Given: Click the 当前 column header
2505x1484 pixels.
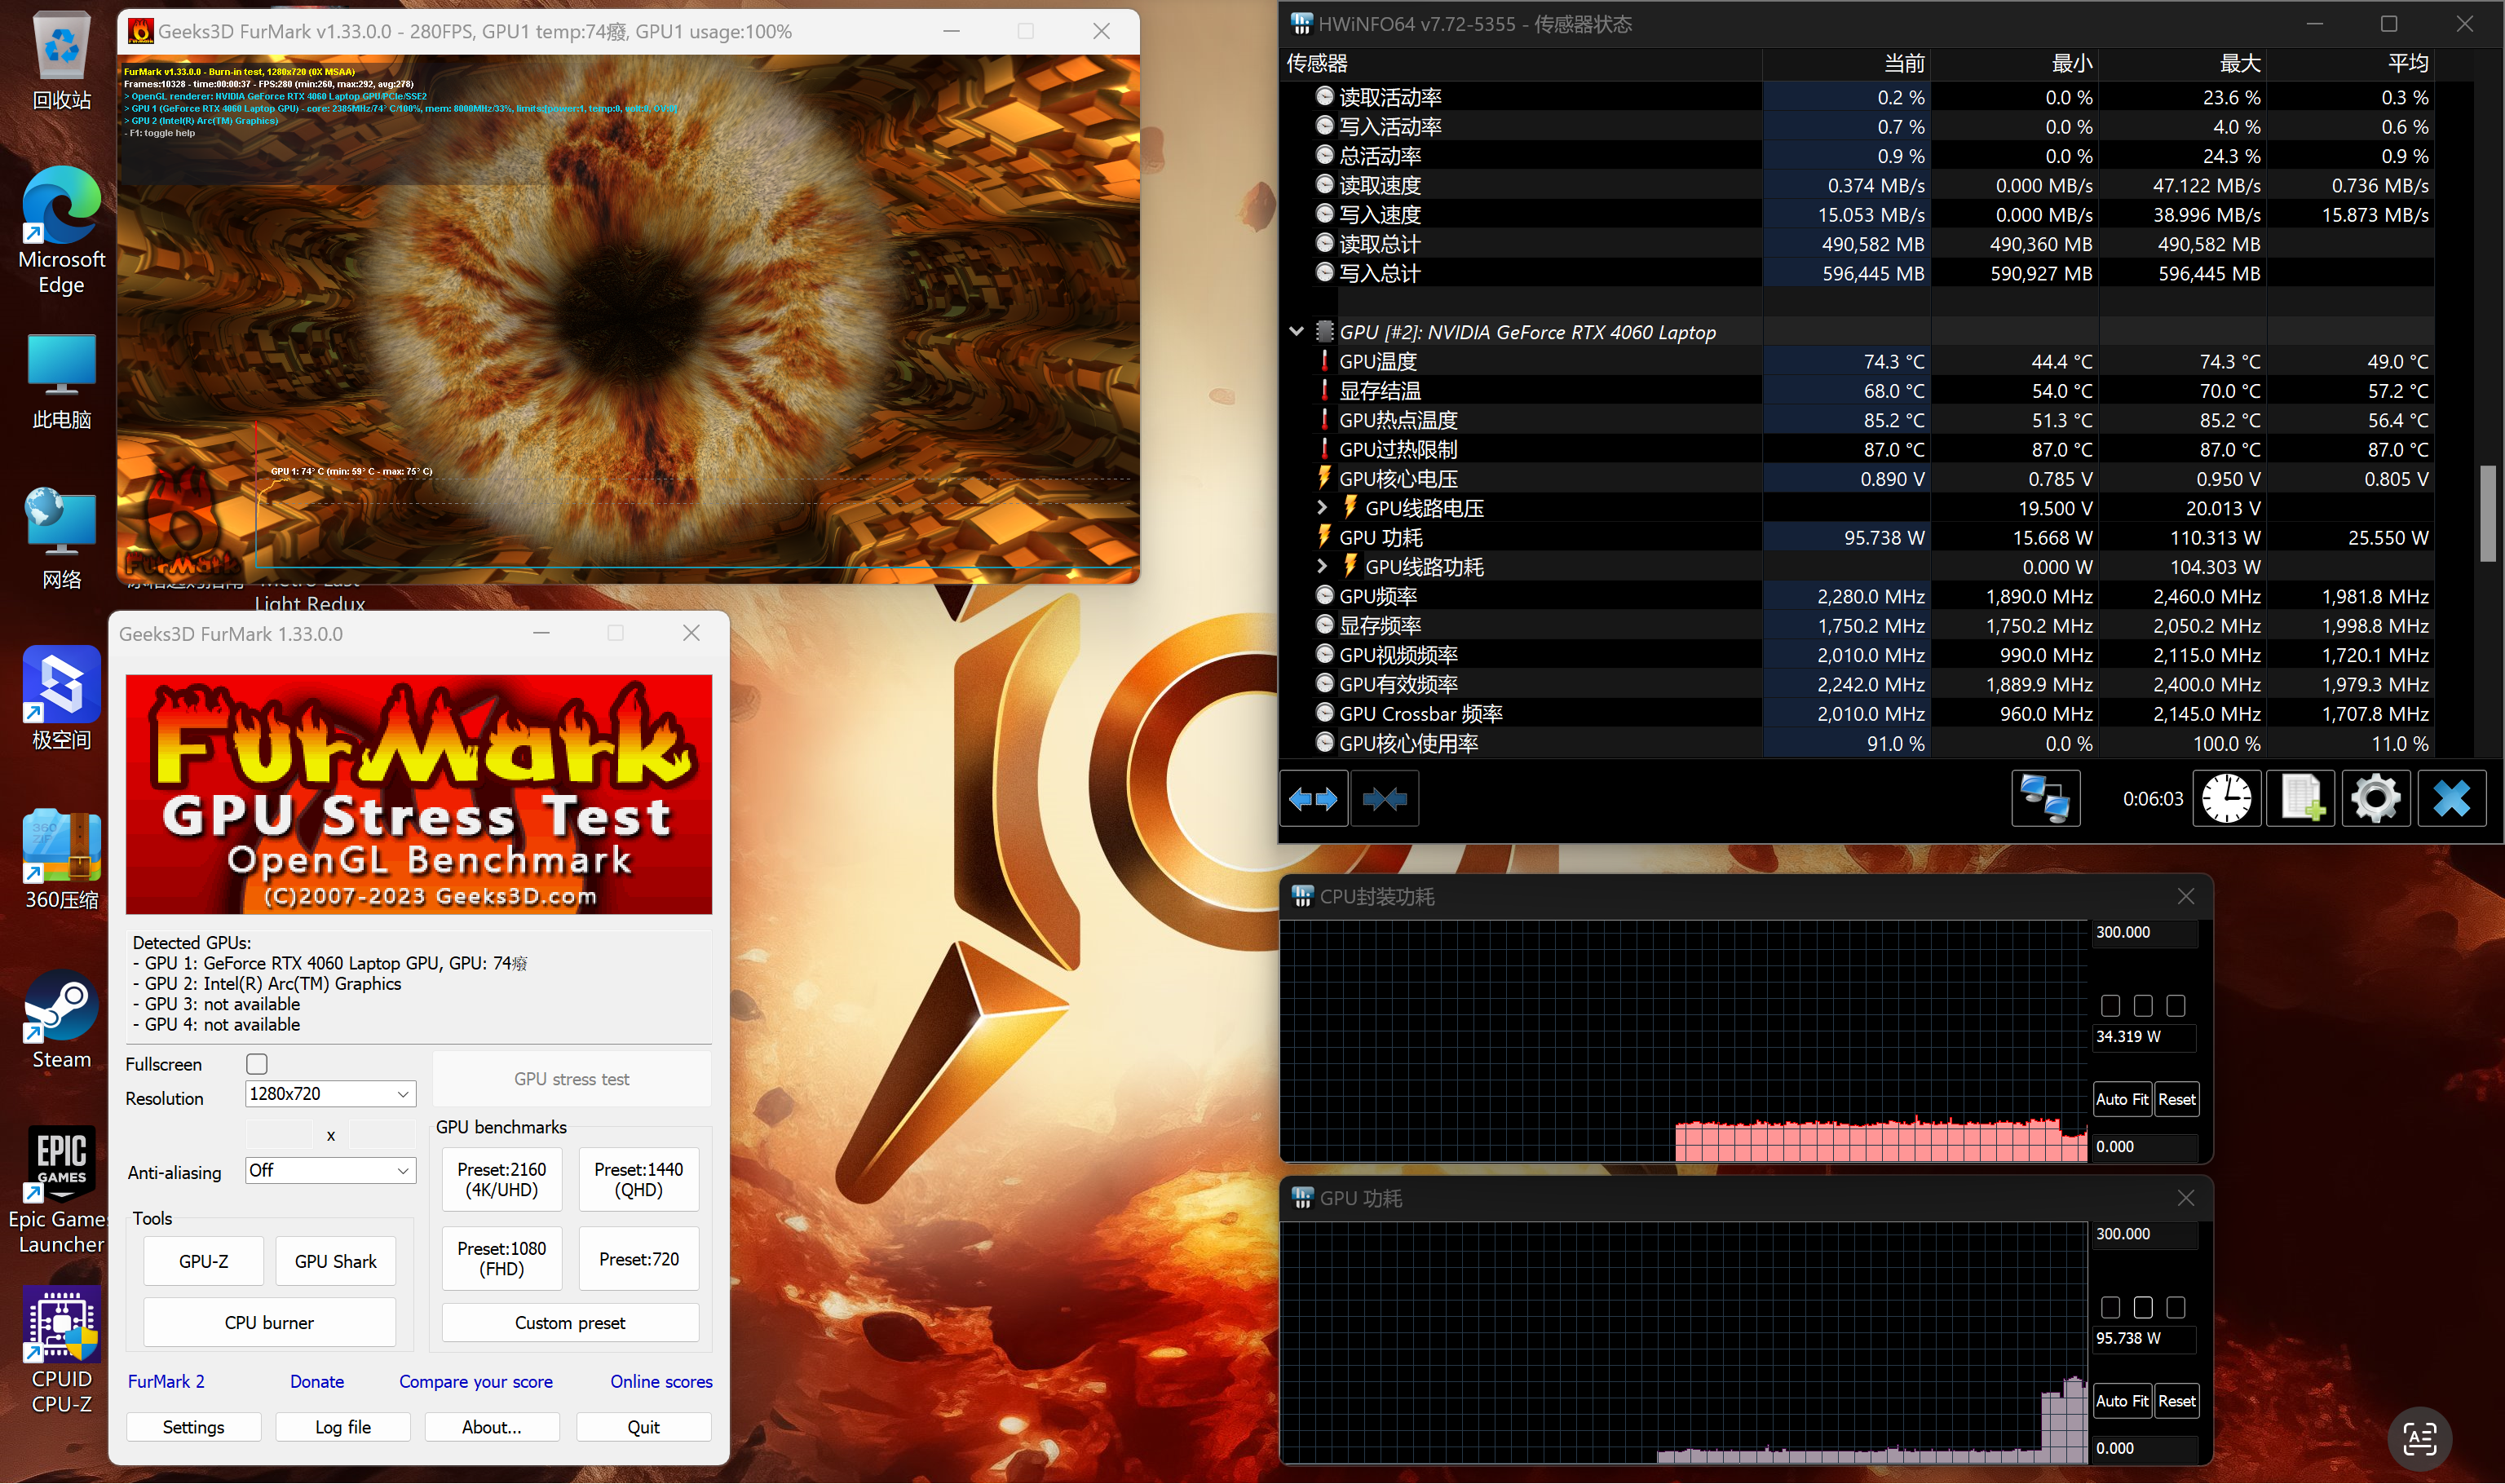Looking at the screenshot, I should click(1846, 64).
